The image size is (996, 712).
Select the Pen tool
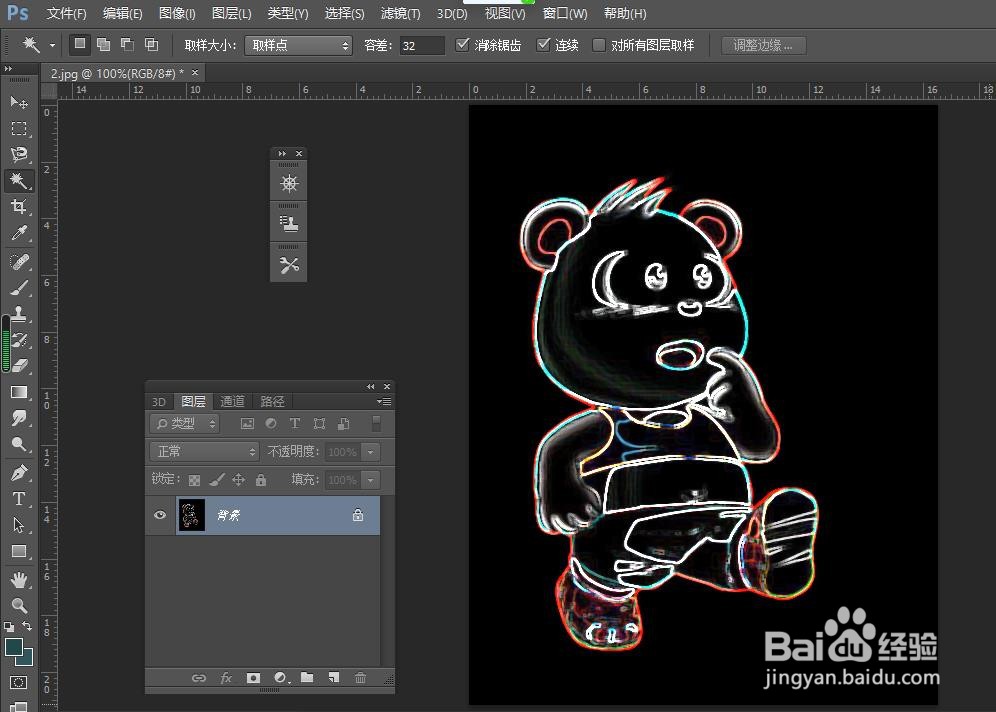pos(18,473)
